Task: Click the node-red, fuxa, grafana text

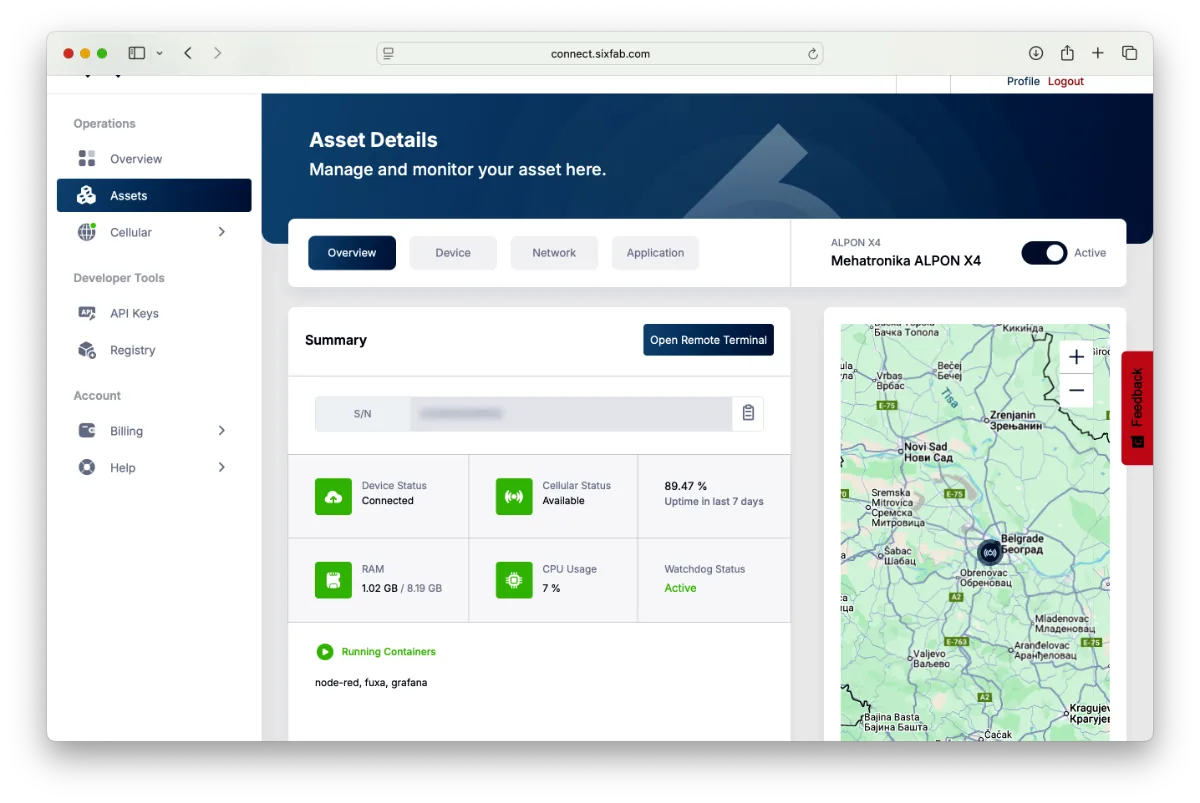Action: (x=371, y=683)
